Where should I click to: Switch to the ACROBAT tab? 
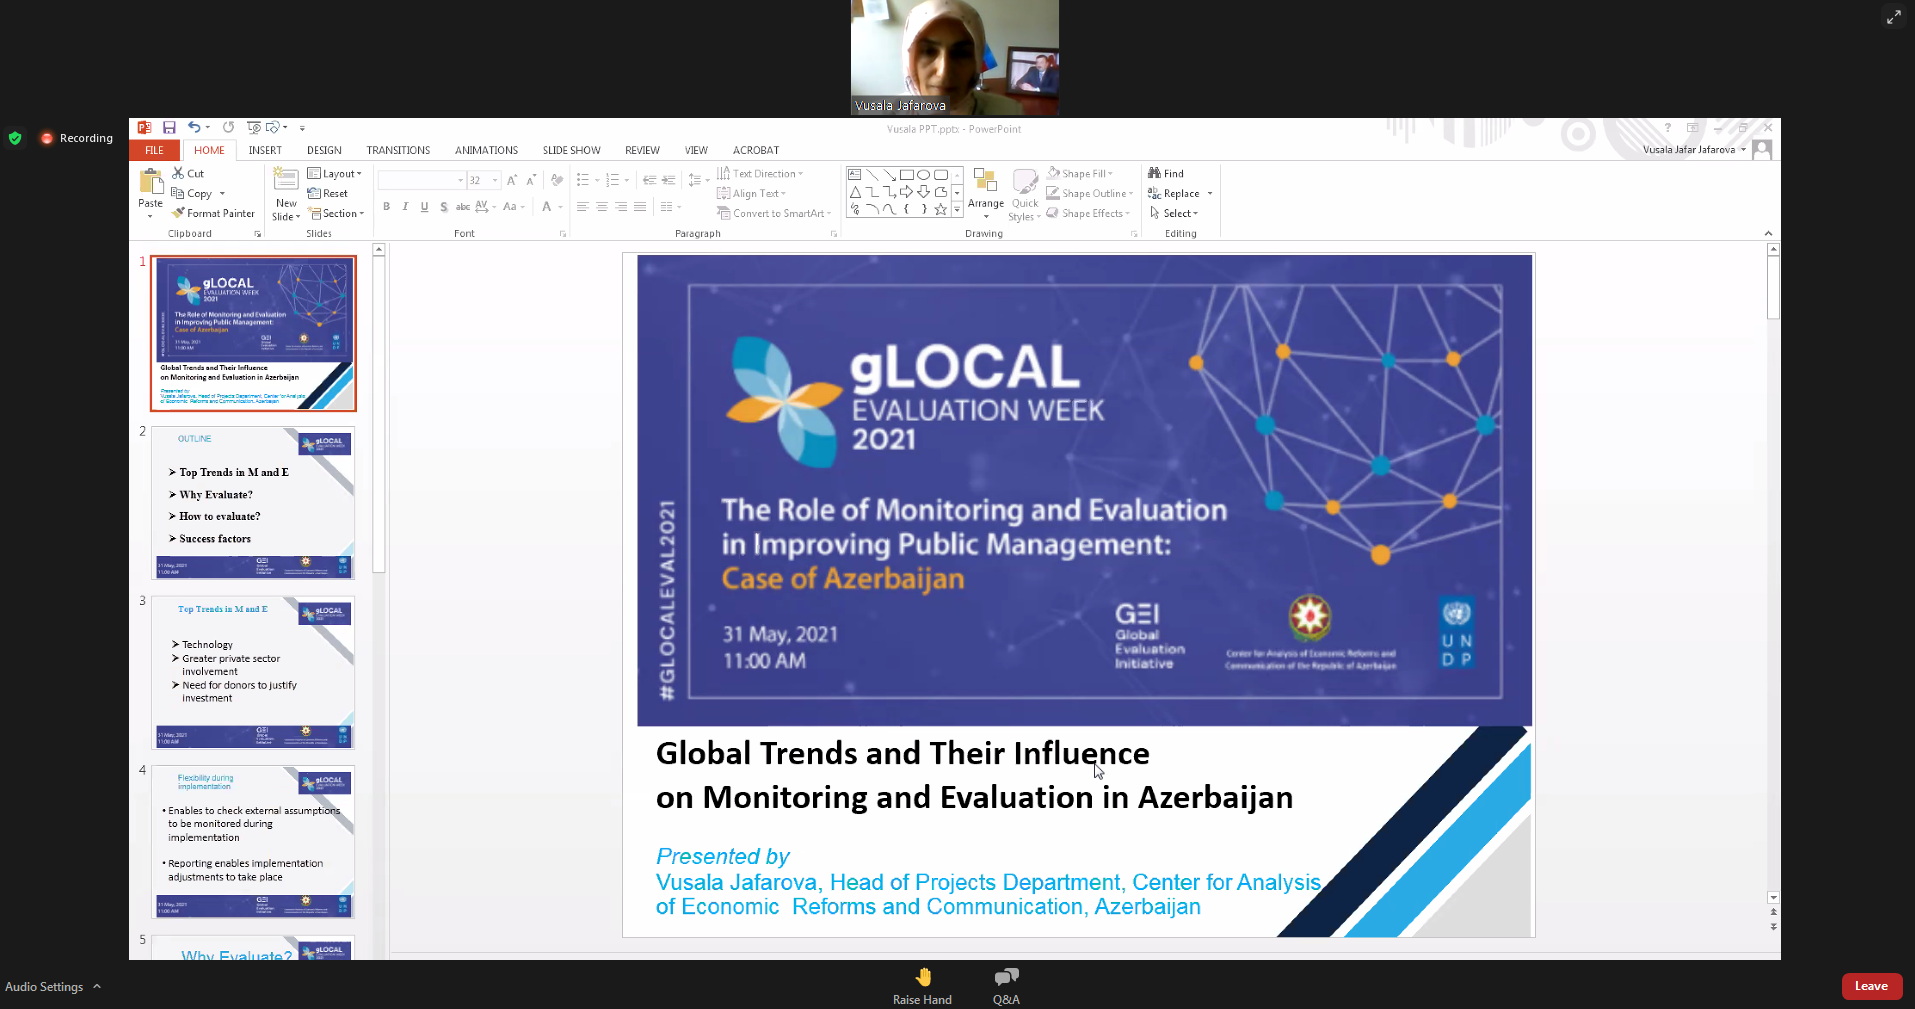click(x=755, y=150)
